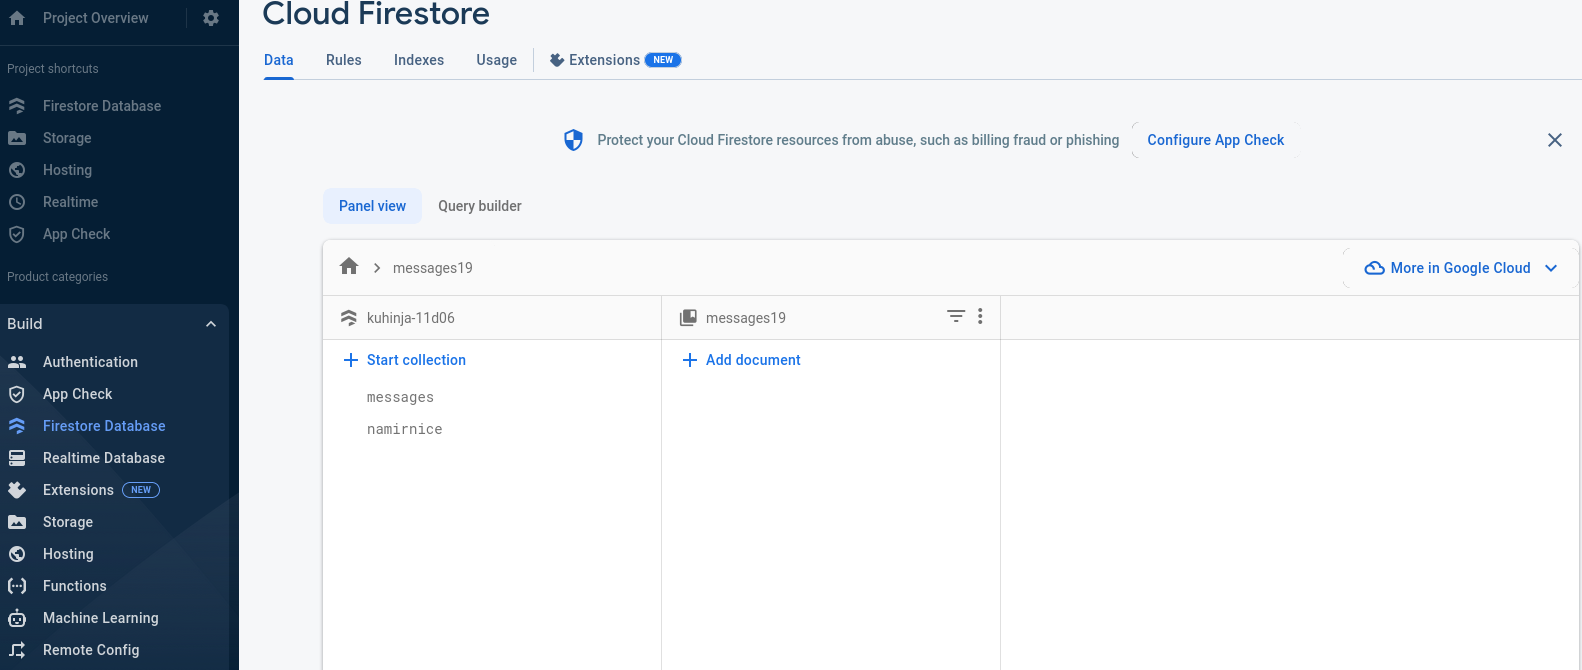Select kuhinja-11d06 database header
The width and height of the screenshot is (1582, 670).
coord(411,318)
